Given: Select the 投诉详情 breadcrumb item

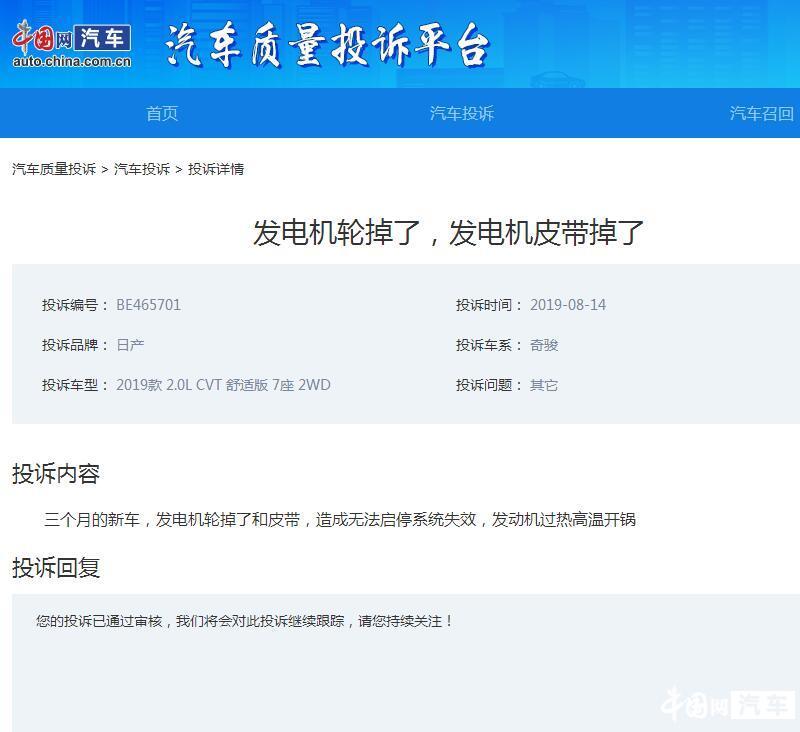Looking at the screenshot, I should coord(216,169).
